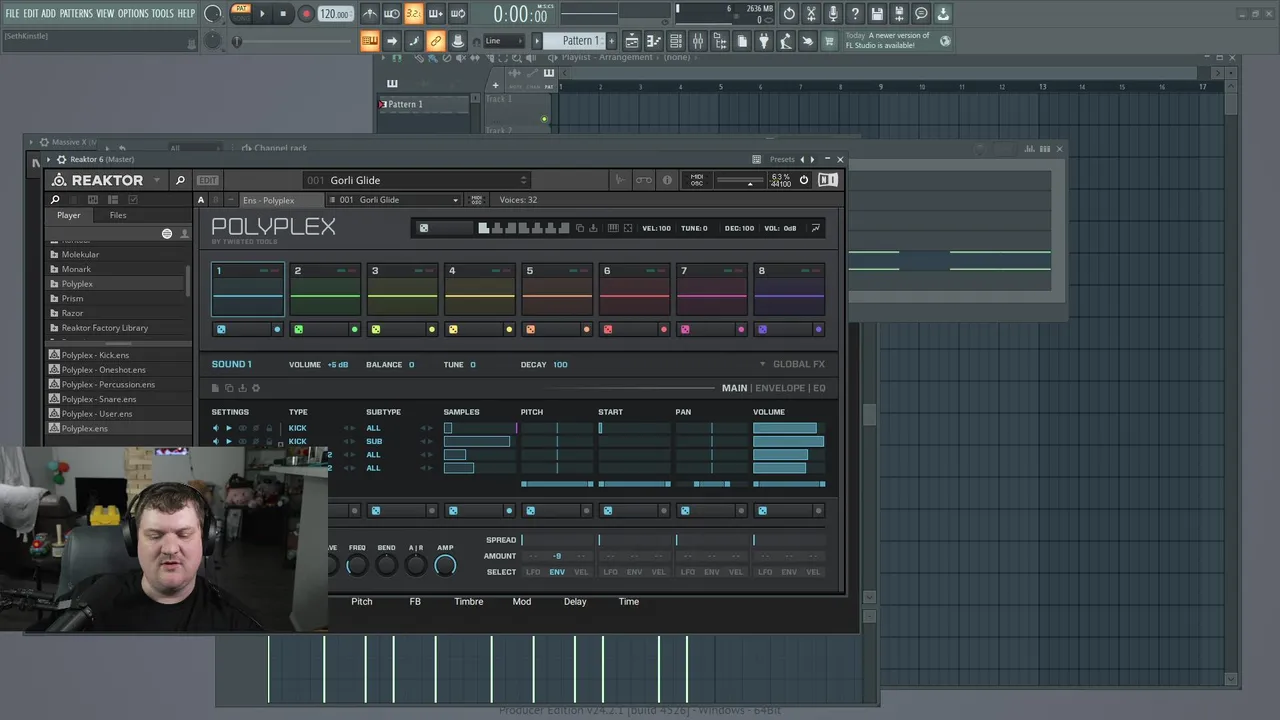
Task: Turn the AMP knob
Action: (445, 565)
